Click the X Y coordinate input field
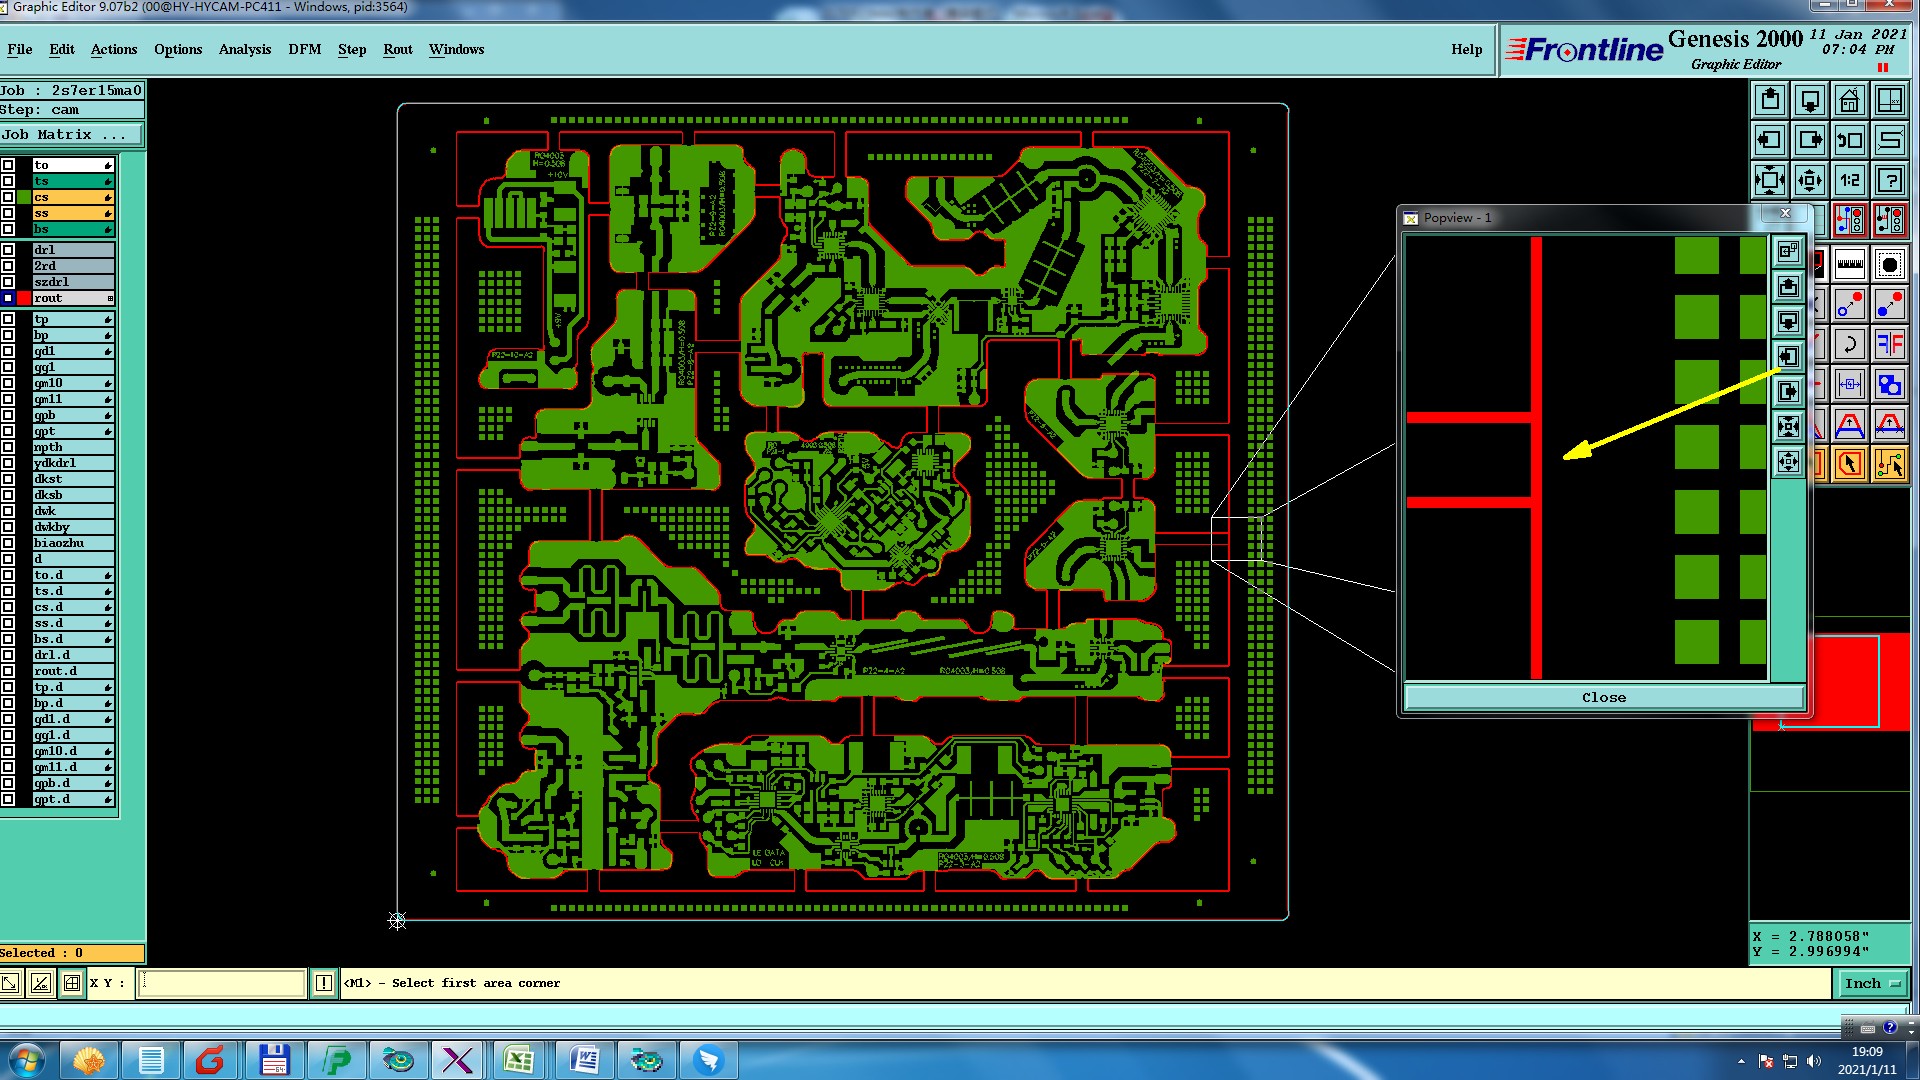The height and width of the screenshot is (1080, 1920). click(x=221, y=983)
